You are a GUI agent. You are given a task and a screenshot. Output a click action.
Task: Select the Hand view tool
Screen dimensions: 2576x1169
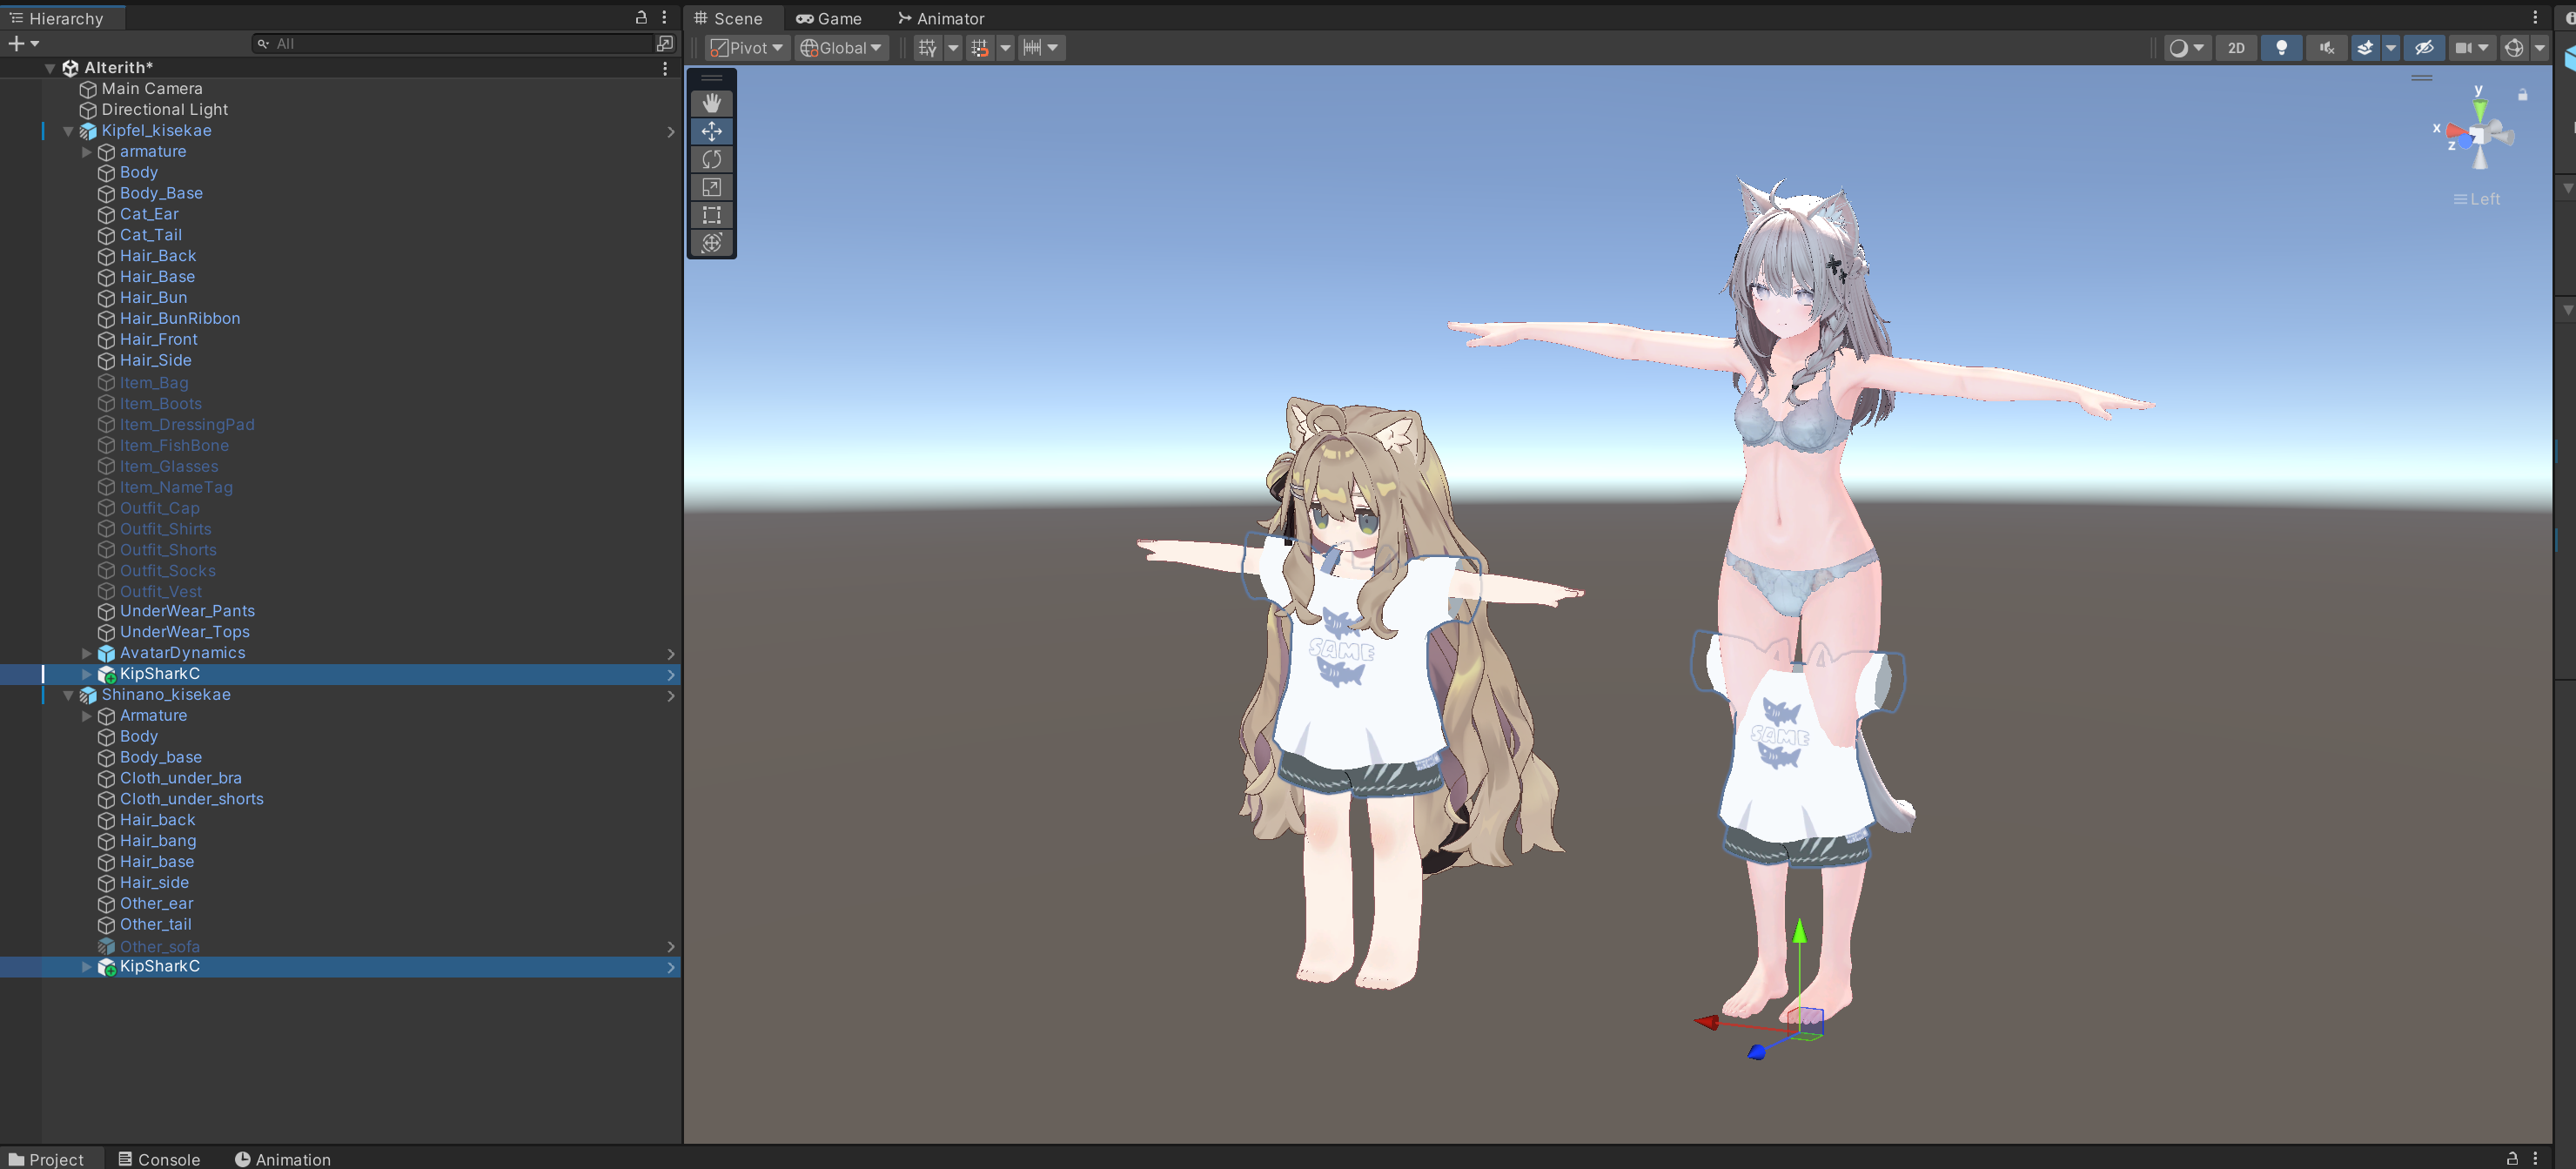coord(711,103)
